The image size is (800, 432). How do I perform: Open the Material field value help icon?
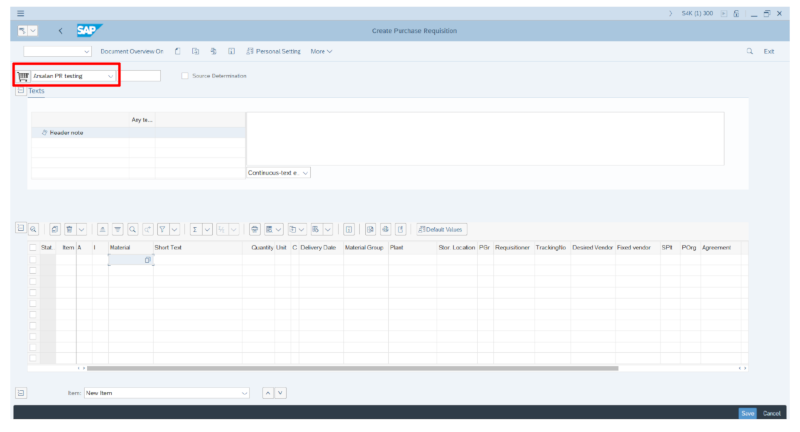147,260
